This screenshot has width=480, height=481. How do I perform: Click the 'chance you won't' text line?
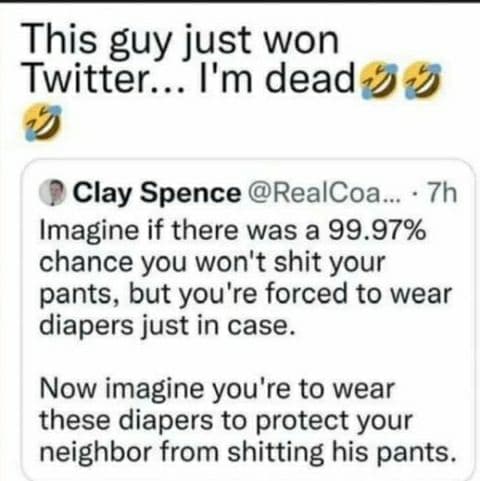[x=212, y=263]
